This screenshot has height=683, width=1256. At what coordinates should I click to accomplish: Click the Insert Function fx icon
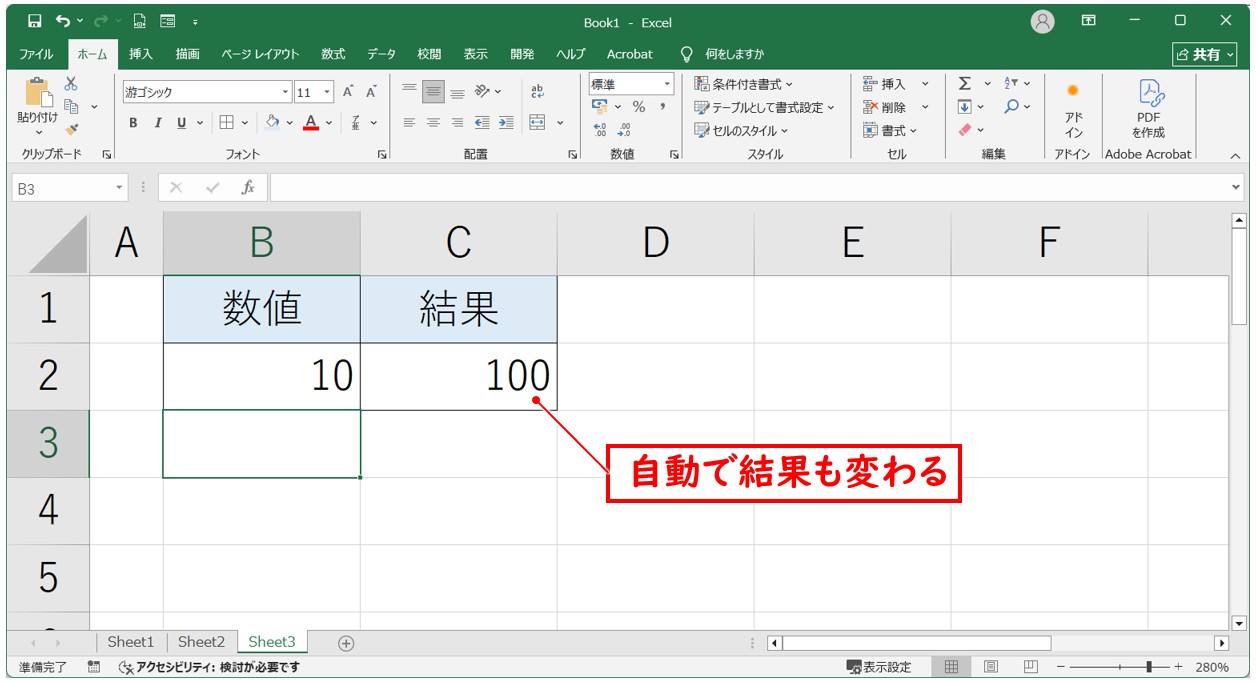(x=248, y=188)
